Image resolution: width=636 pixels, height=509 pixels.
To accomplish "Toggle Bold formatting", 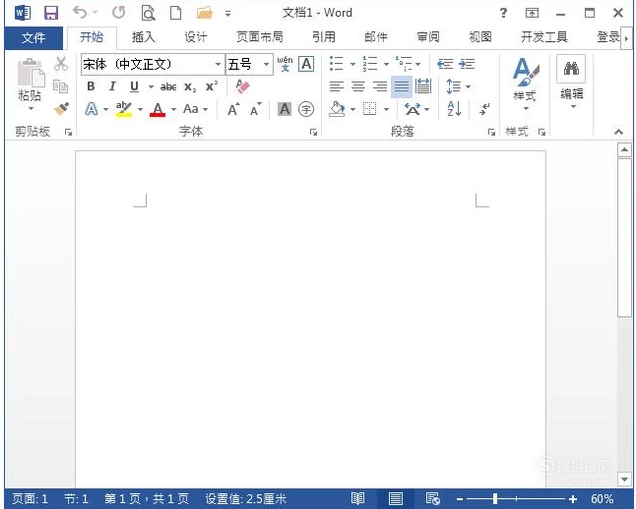I will click(91, 87).
